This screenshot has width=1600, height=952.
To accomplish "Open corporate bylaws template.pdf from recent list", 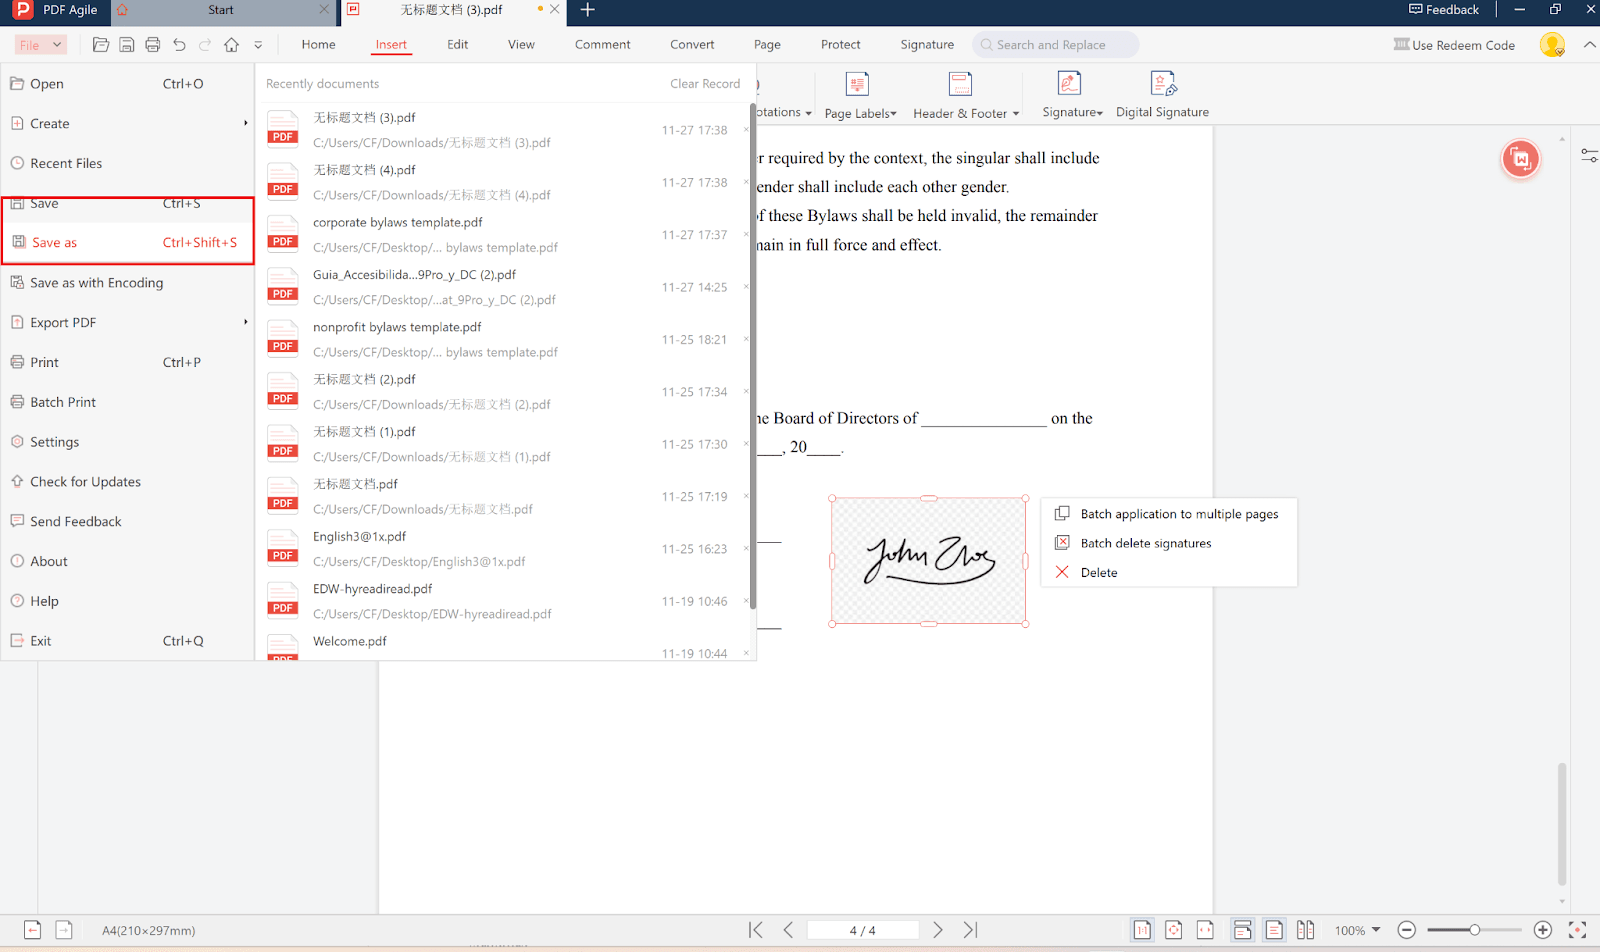I will [398, 222].
